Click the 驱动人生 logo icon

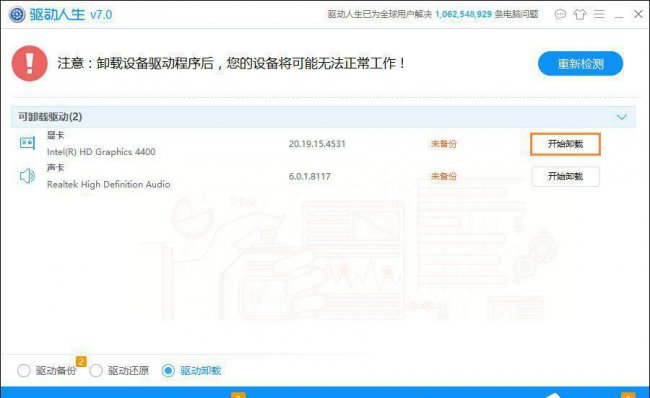(17, 15)
